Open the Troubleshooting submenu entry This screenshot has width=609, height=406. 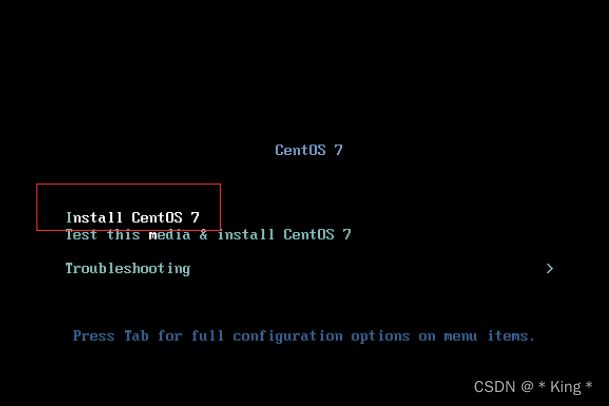pos(128,268)
